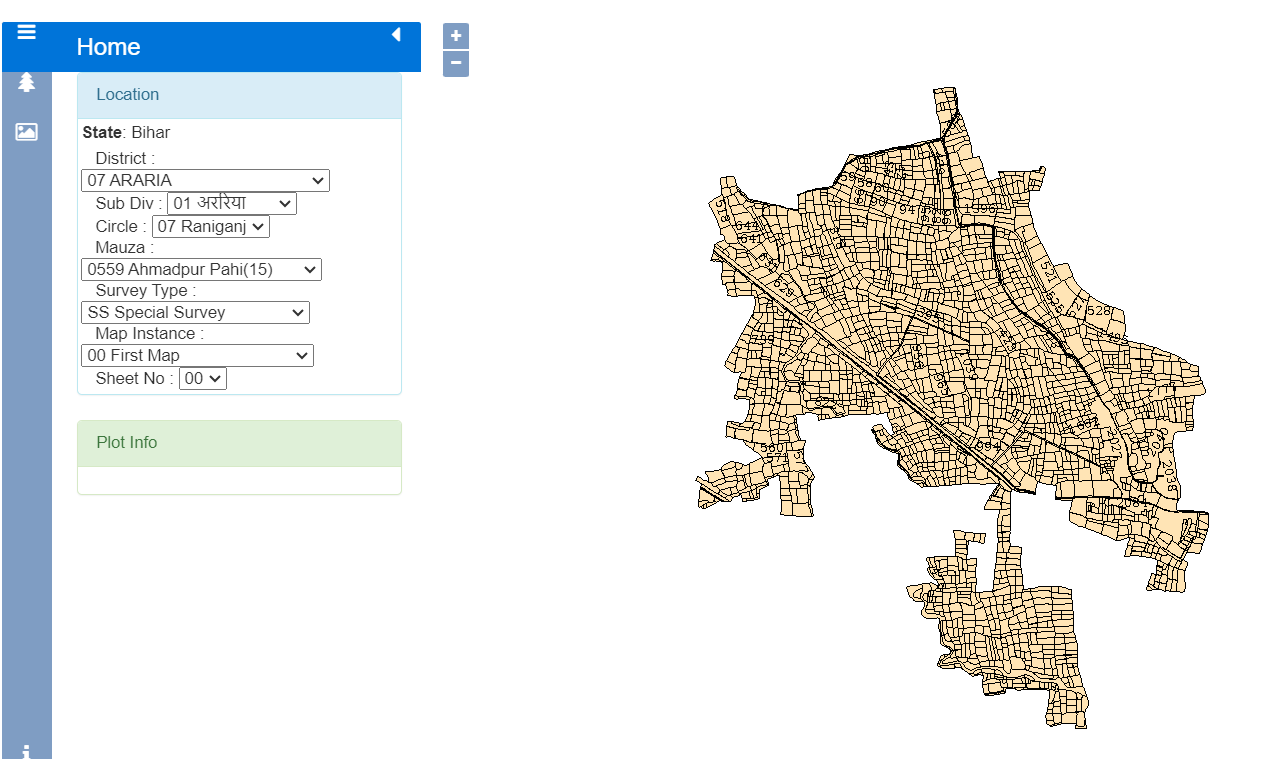This screenshot has height=759, width=1269.
Task: Expand the Map Instance dropdown
Action: [x=197, y=355]
